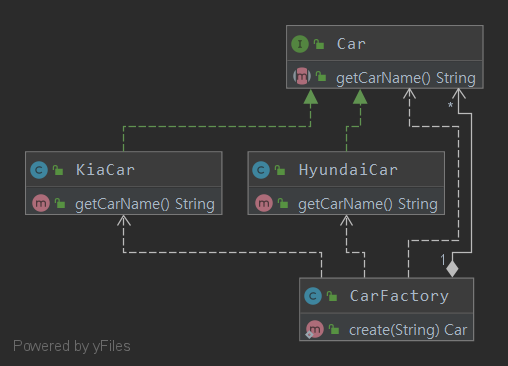This screenshot has width=508, height=366.
Task: Click the public lock icon in Car header
Action: pyautogui.click(x=319, y=44)
